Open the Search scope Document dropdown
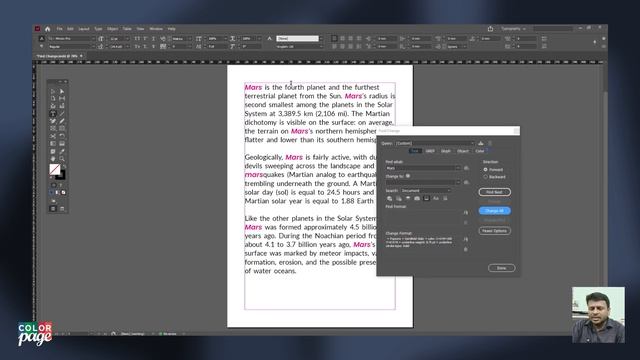Image resolution: width=640 pixels, height=360 pixels. (425, 191)
